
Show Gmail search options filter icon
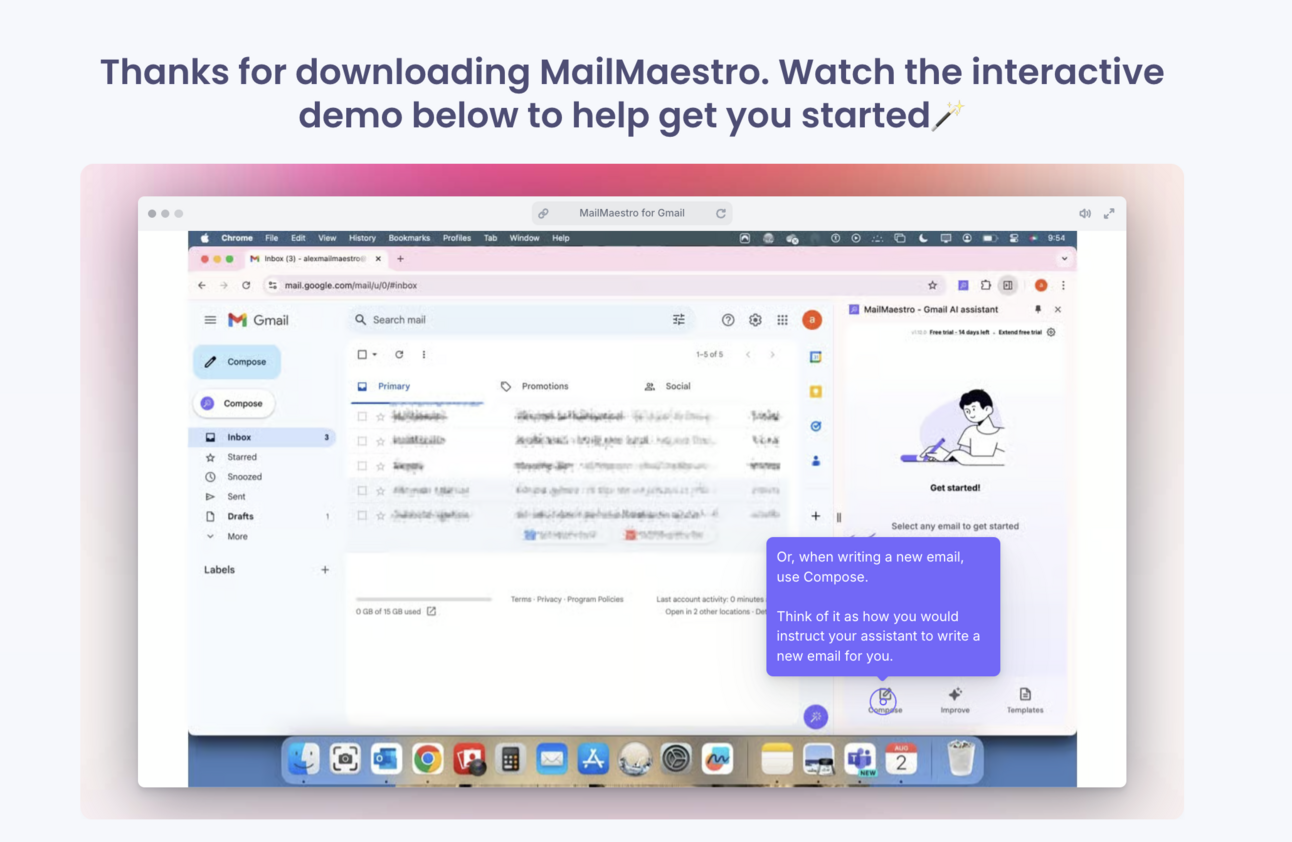679,320
